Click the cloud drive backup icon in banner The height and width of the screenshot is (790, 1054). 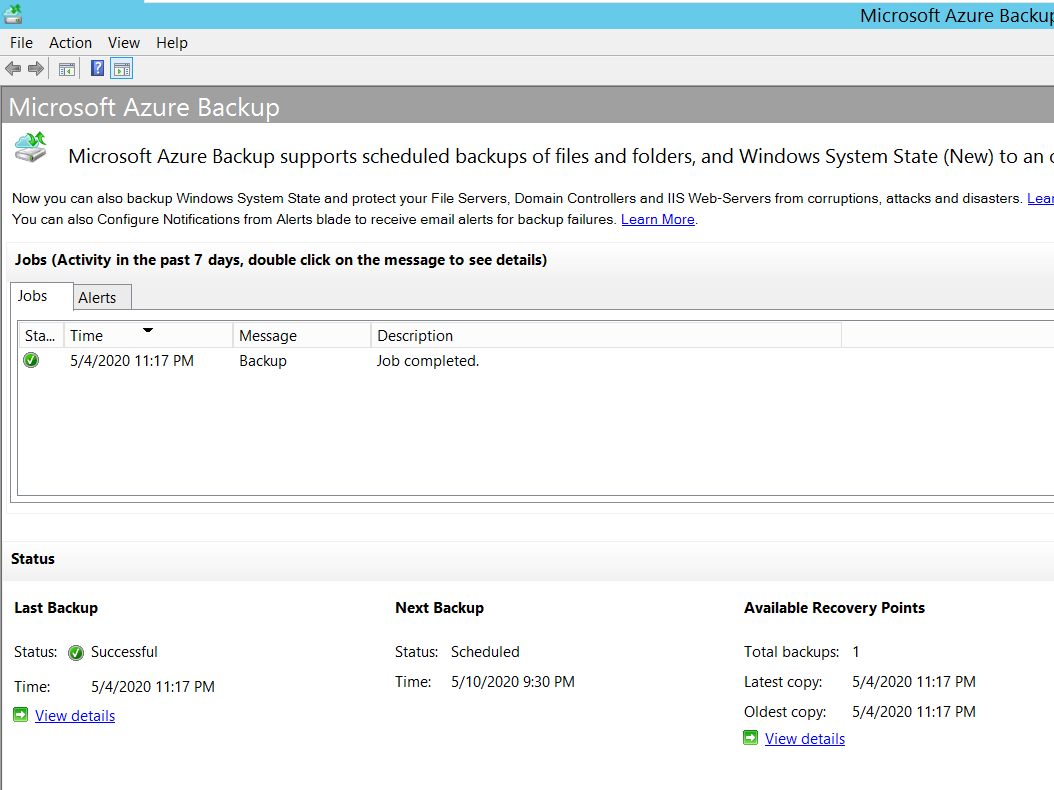click(31, 147)
